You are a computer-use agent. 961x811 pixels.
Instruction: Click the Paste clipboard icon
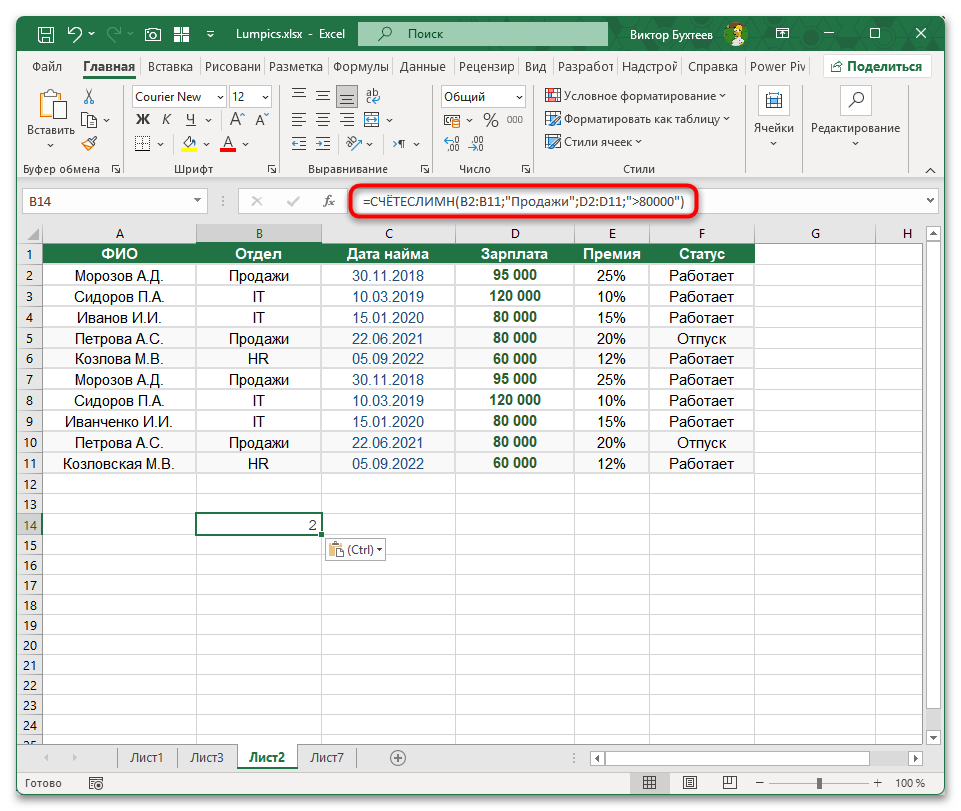pos(53,104)
